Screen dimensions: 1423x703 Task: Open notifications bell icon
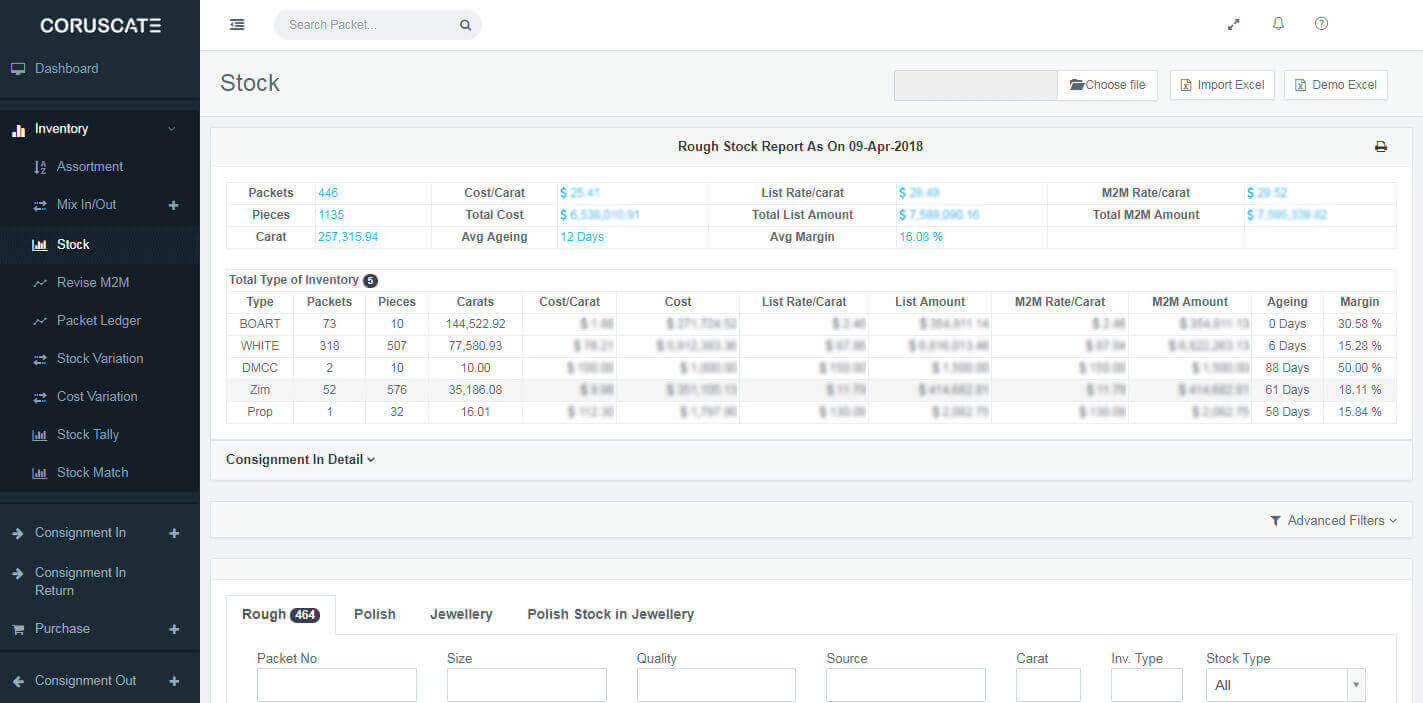[1278, 24]
